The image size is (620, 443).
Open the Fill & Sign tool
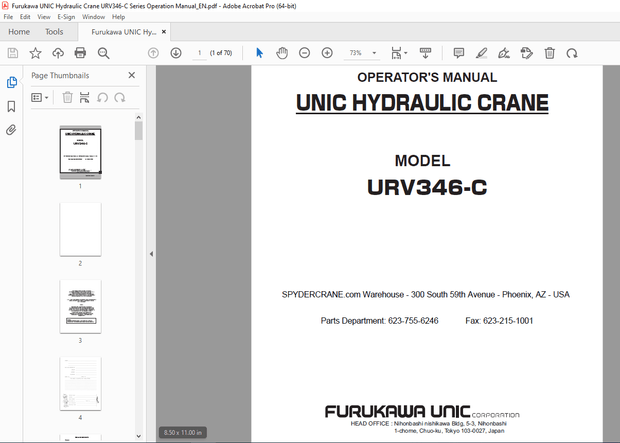tap(504, 53)
